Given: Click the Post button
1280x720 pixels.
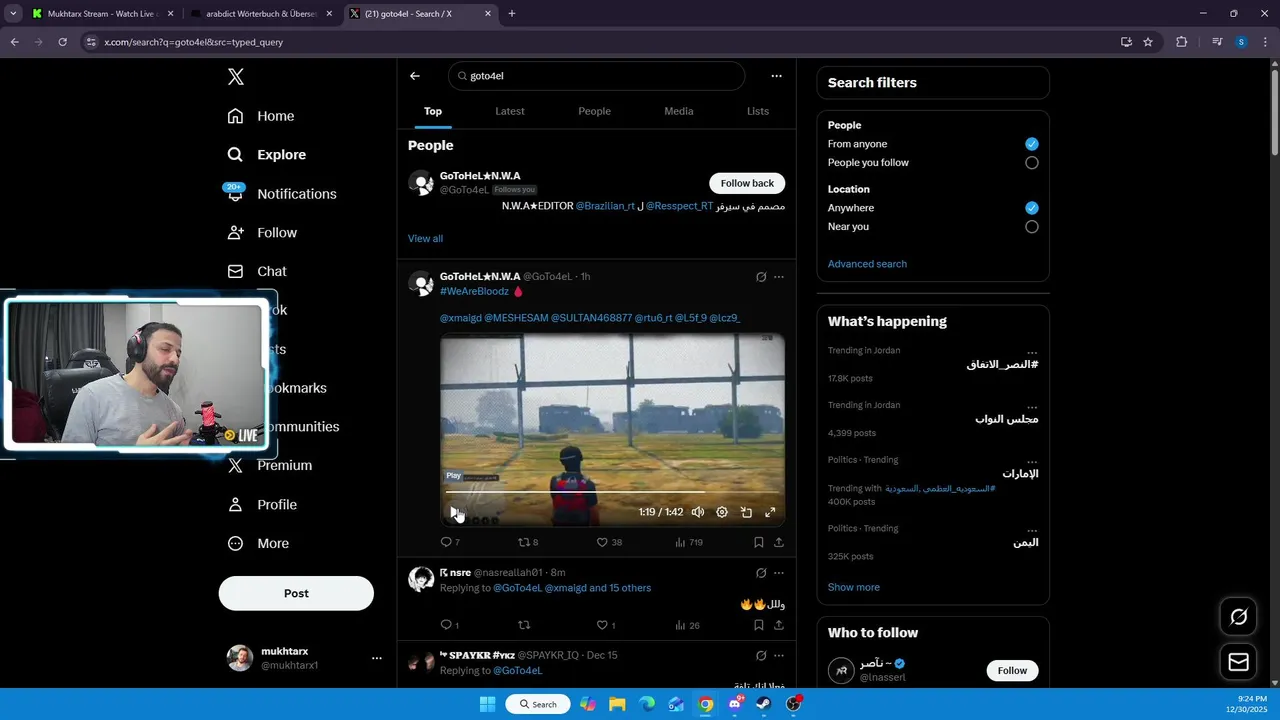Looking at the screenshot, I should [x=296, y=593].
